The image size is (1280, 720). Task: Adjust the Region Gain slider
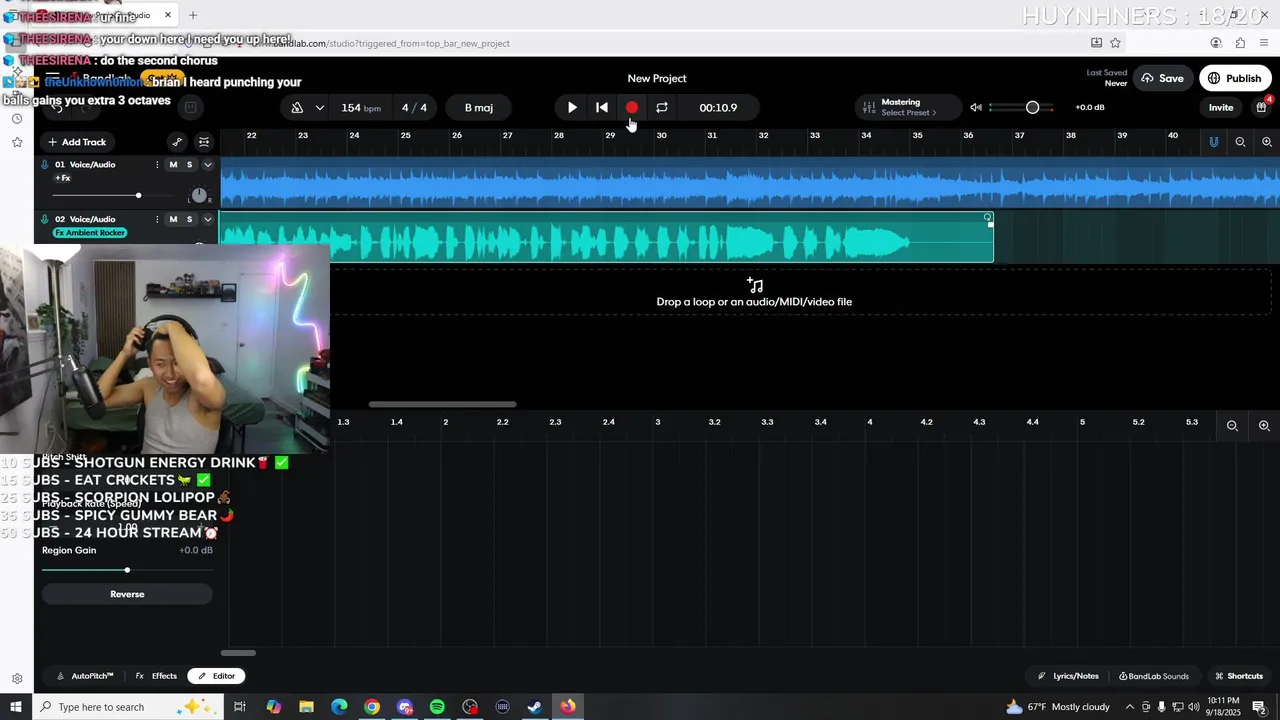point(127,570)
